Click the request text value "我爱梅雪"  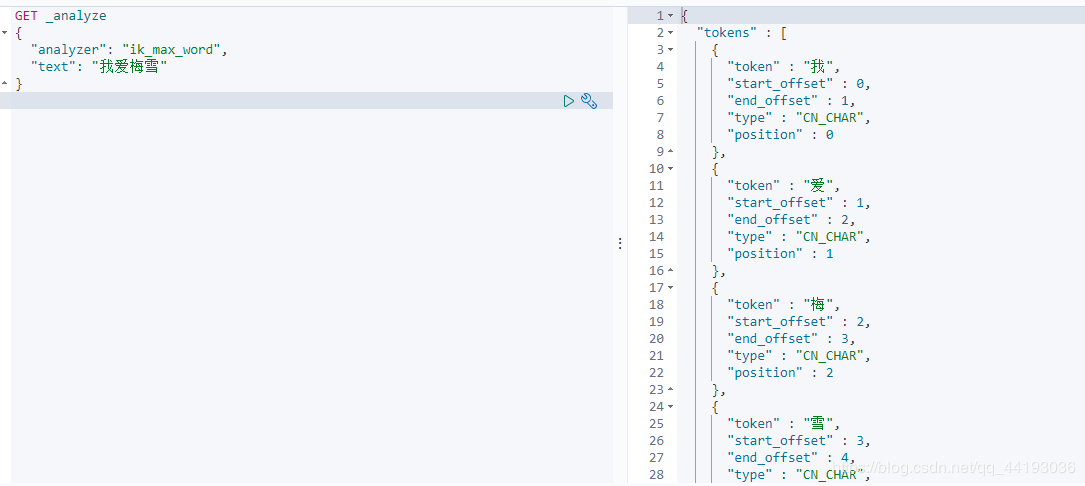(x=129, y=66)
